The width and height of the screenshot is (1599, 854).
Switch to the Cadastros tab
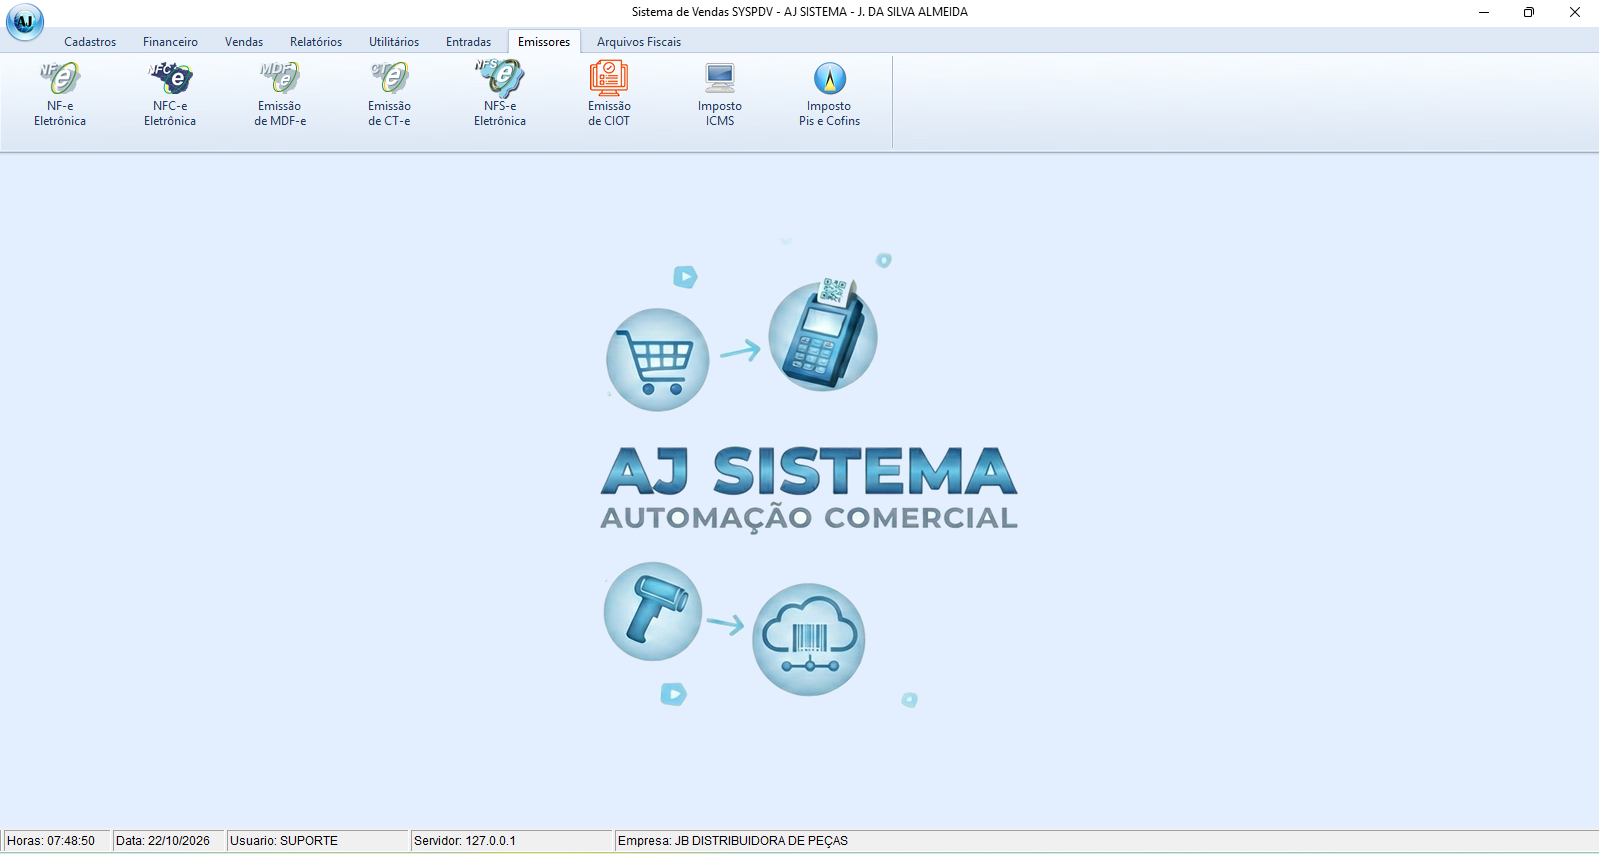pos(90,42)
